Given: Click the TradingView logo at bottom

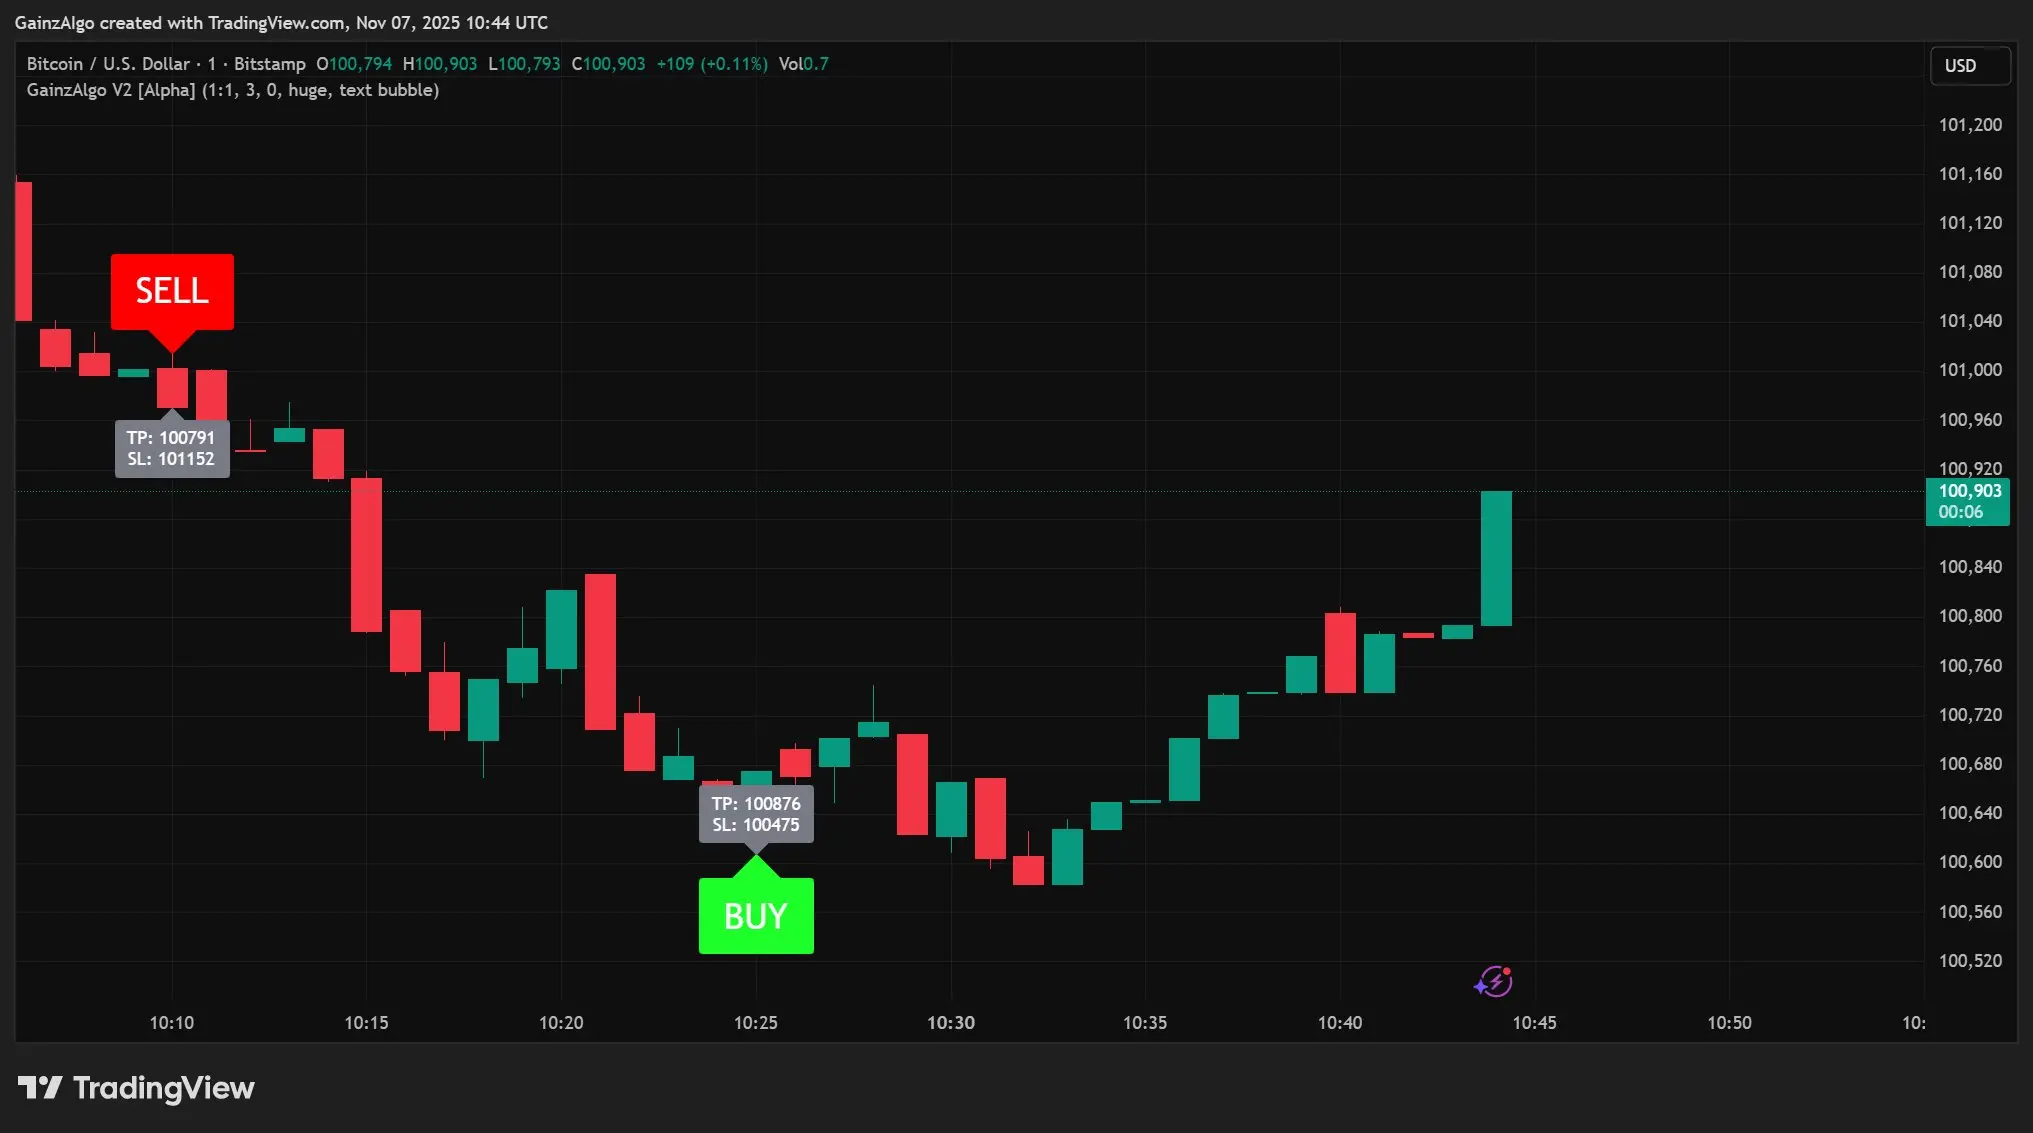Looking at the screenshot, I should coord(136,1088).
